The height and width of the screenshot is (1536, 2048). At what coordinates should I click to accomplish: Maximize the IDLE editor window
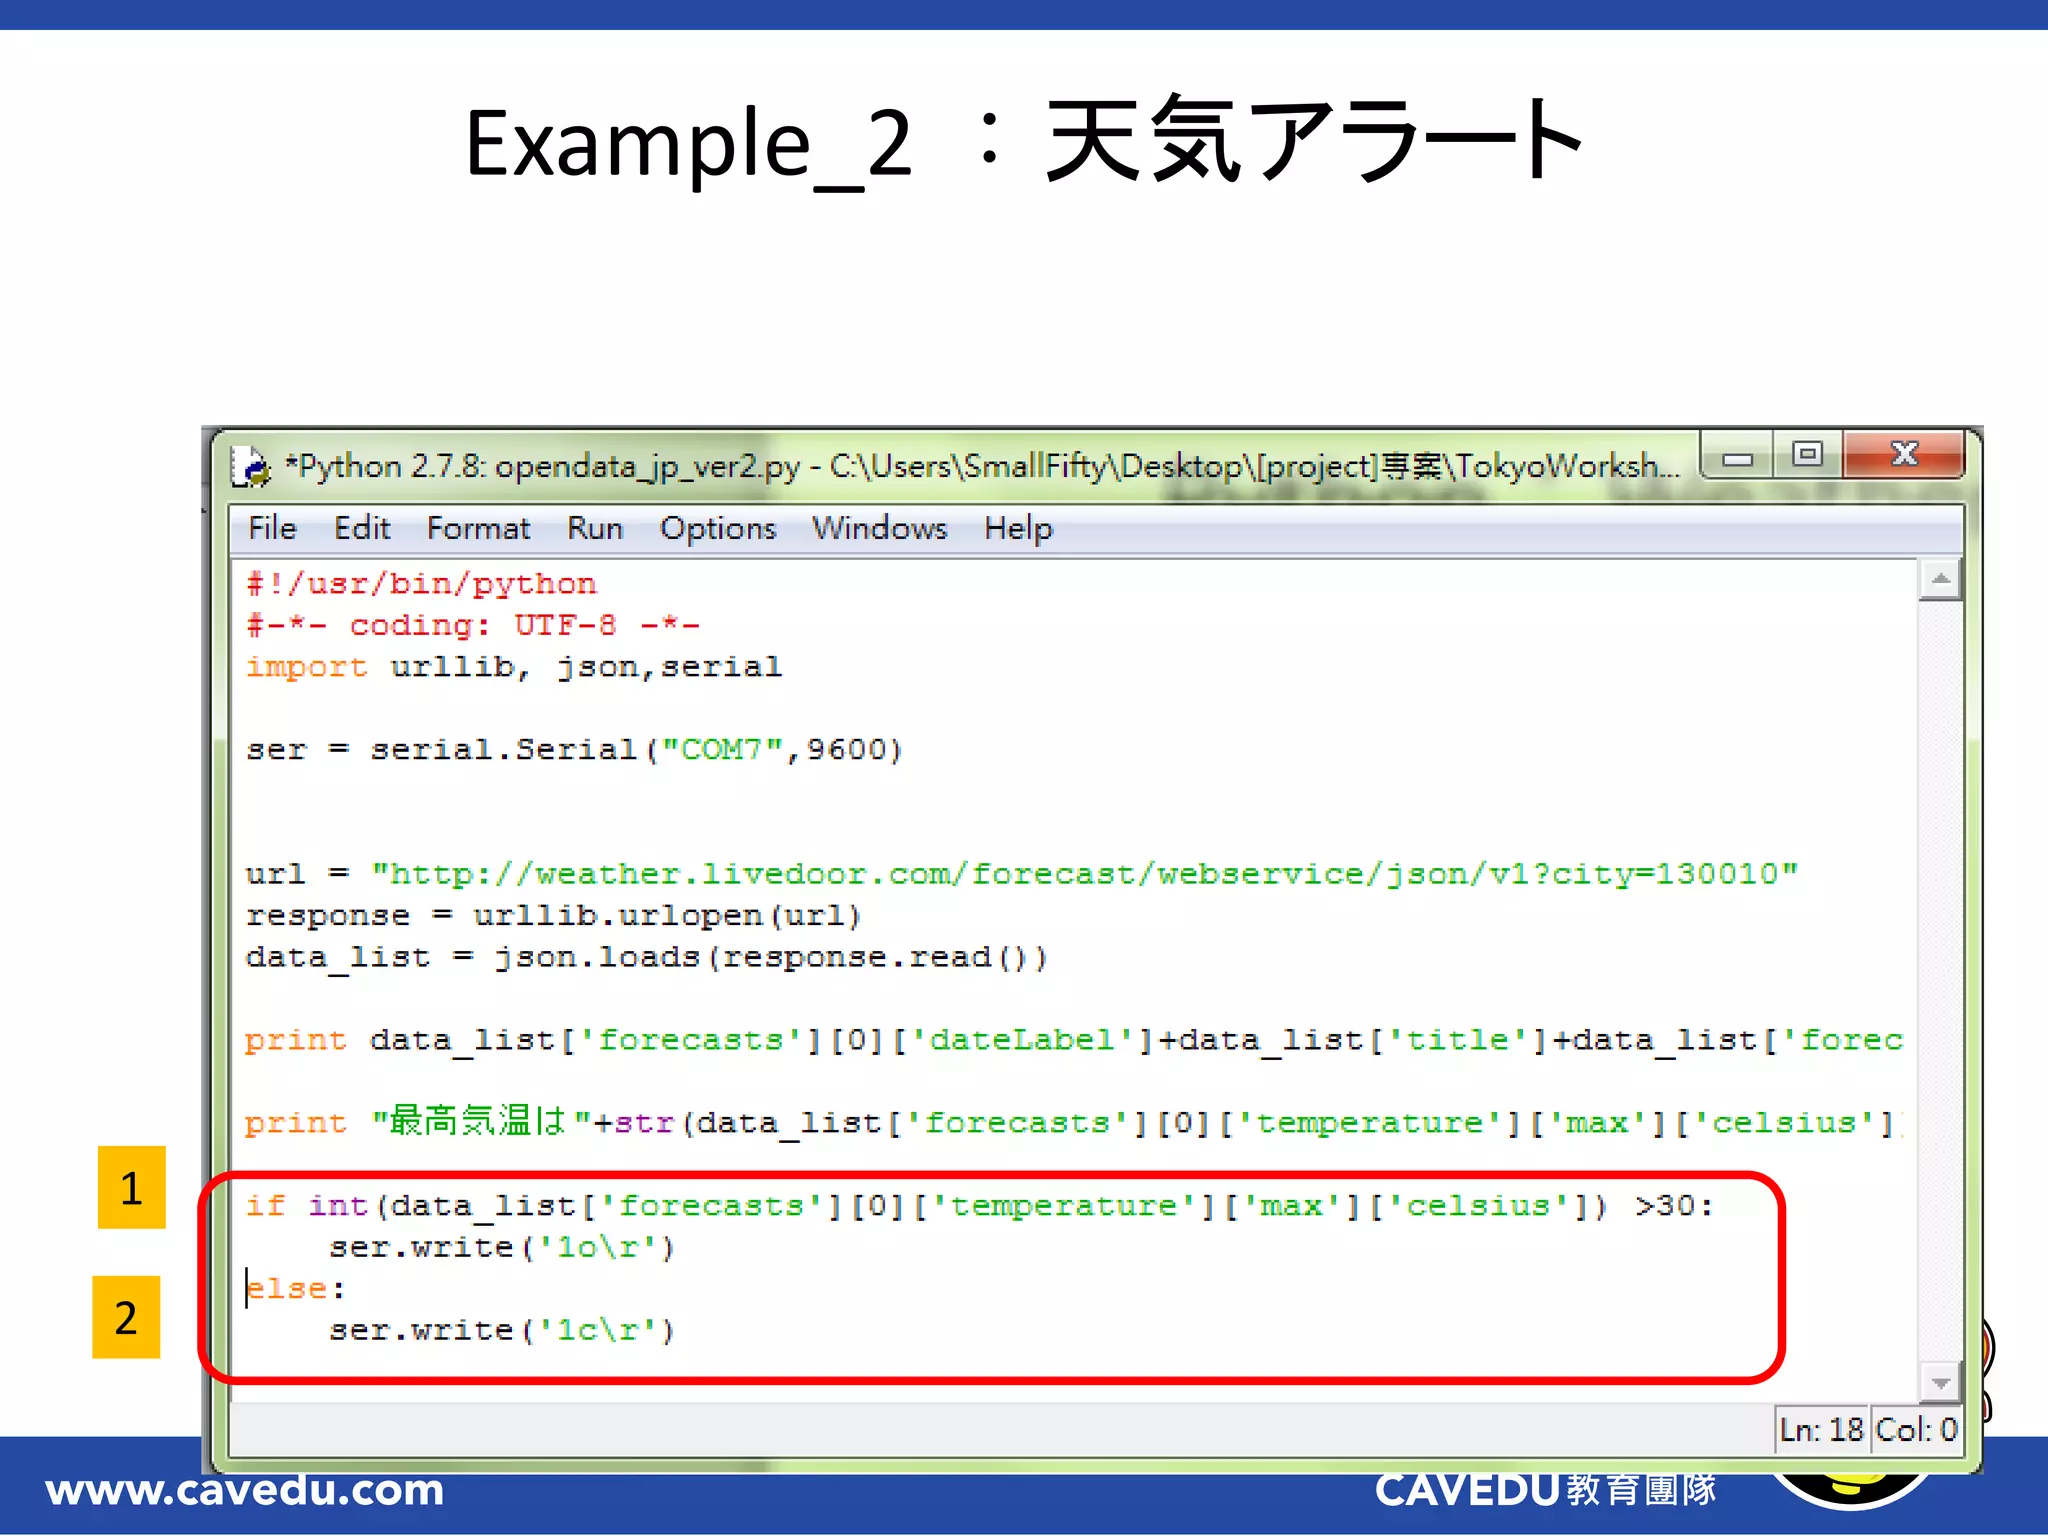pos(1807,455)
